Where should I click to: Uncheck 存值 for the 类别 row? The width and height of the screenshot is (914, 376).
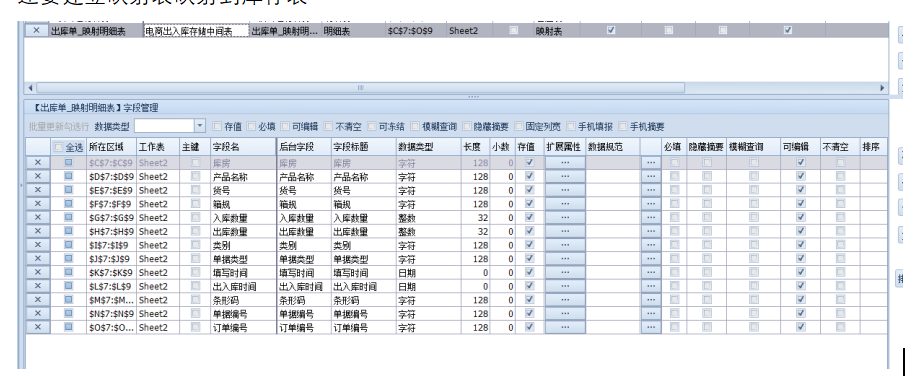[529, 245]
